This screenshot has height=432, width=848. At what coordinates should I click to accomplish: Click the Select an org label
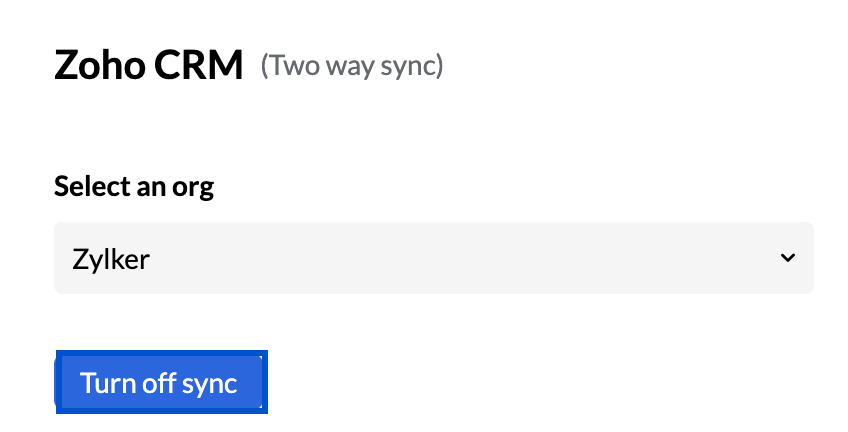tap(134, 187)
